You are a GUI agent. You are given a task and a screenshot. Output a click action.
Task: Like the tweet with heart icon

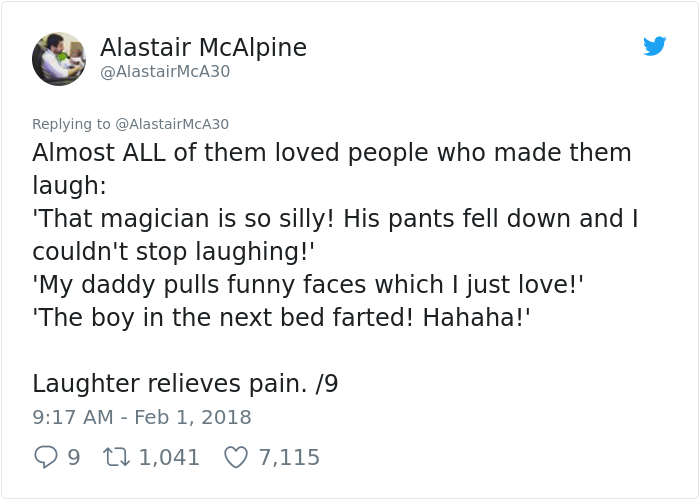(x=235, y=457)
